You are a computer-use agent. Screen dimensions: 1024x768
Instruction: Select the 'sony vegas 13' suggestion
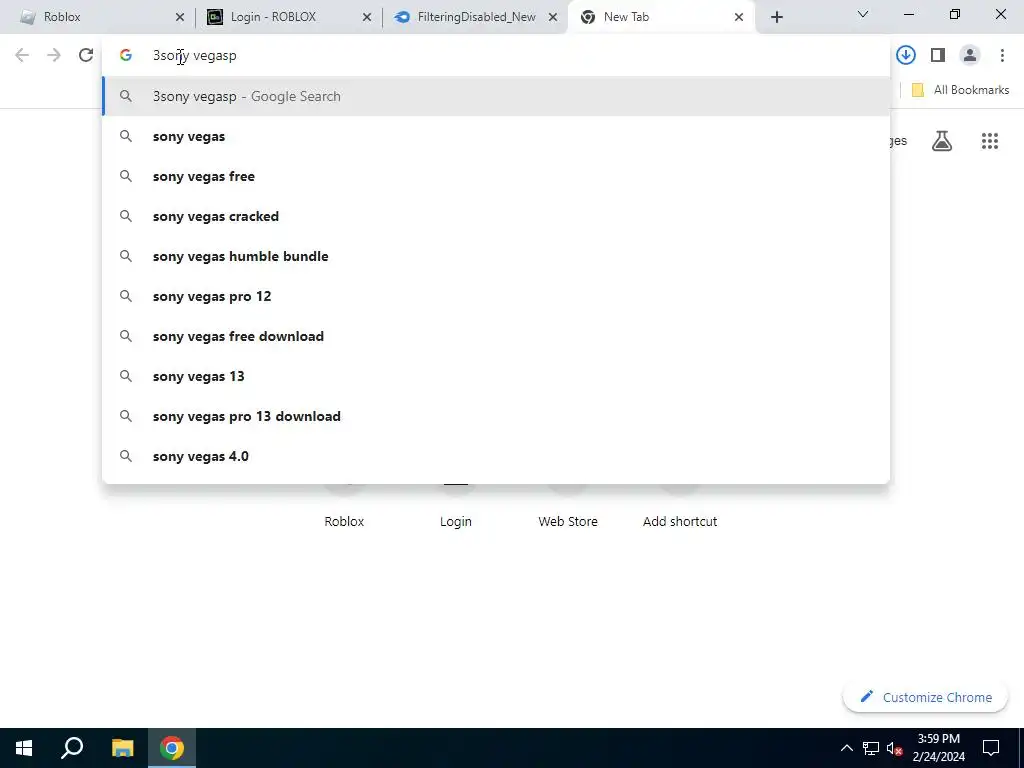[x=496, y=376]
